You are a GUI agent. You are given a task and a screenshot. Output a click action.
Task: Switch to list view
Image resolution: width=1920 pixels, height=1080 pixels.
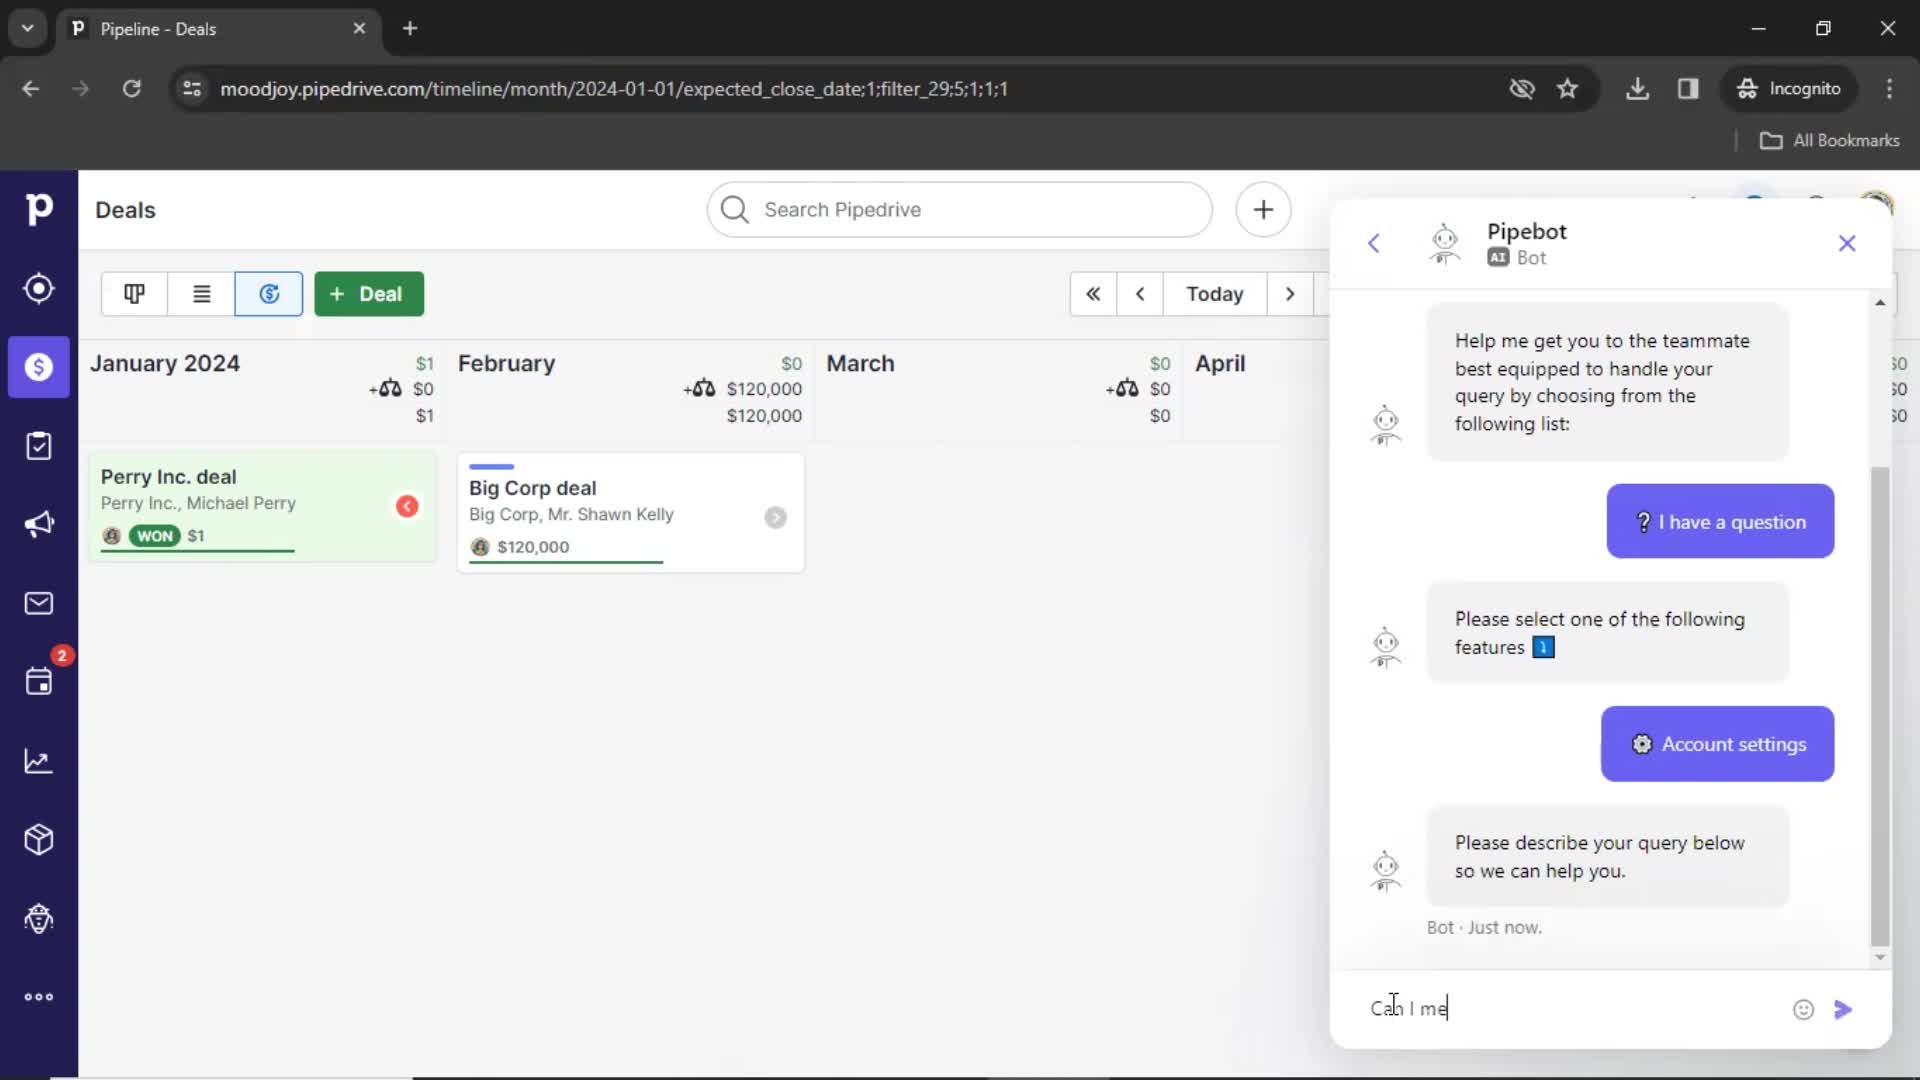coord(201,294)
